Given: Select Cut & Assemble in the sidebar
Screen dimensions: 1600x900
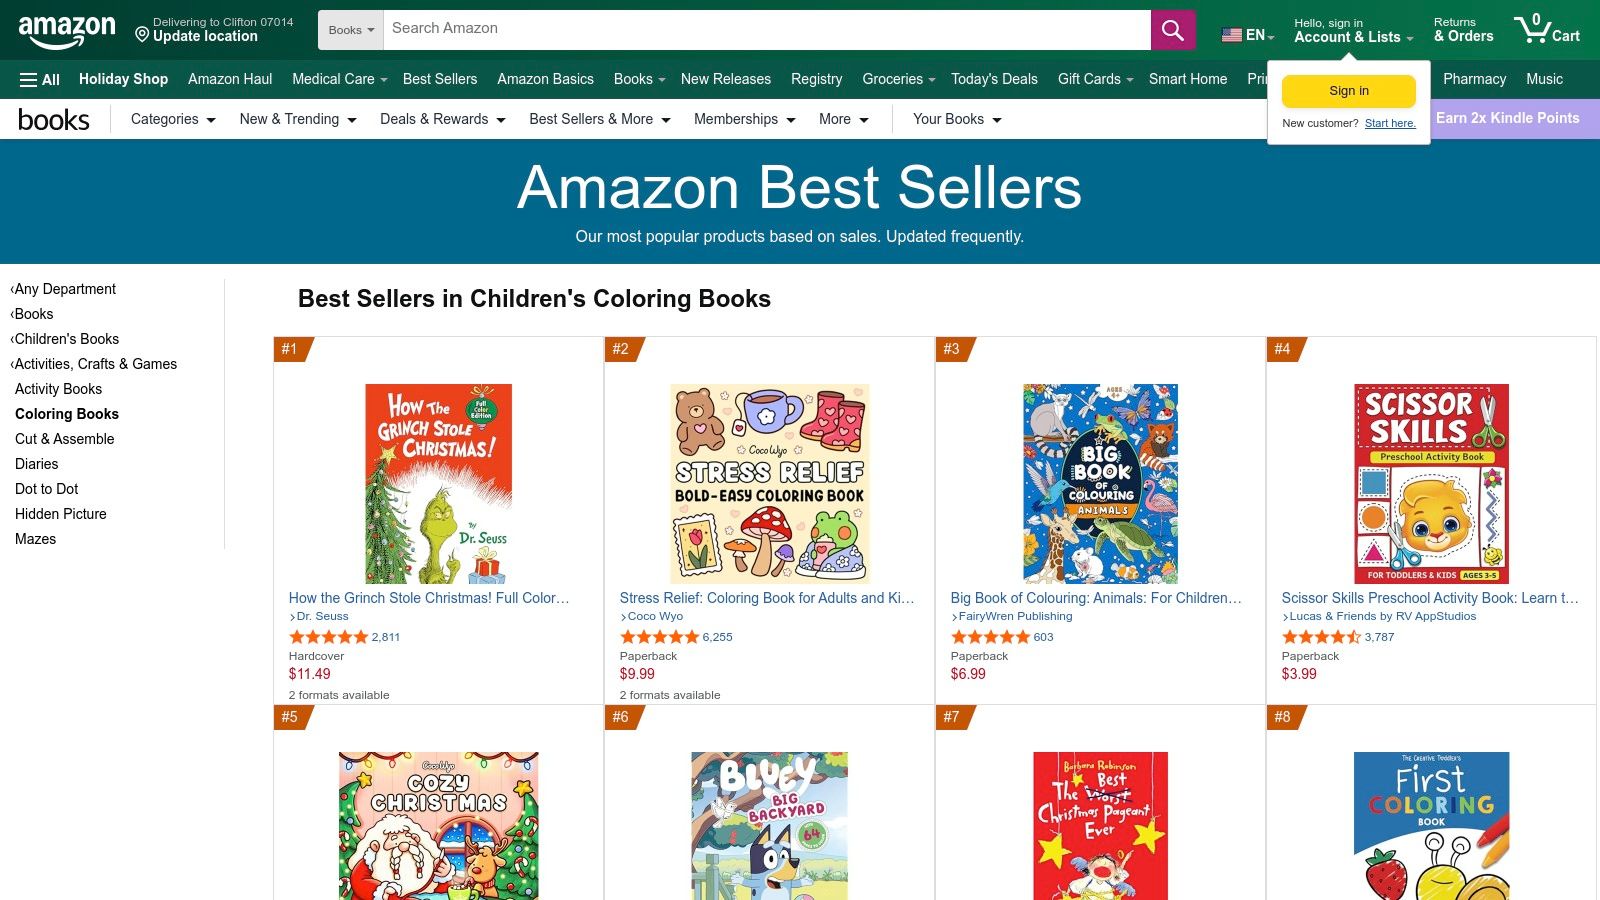Looking at the screenshot, I should coord(64,438).
